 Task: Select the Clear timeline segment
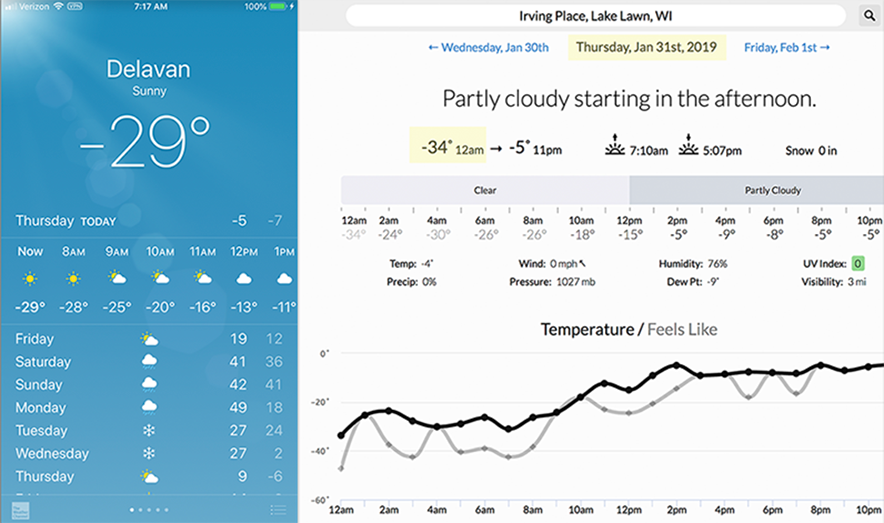click(485, 190)
